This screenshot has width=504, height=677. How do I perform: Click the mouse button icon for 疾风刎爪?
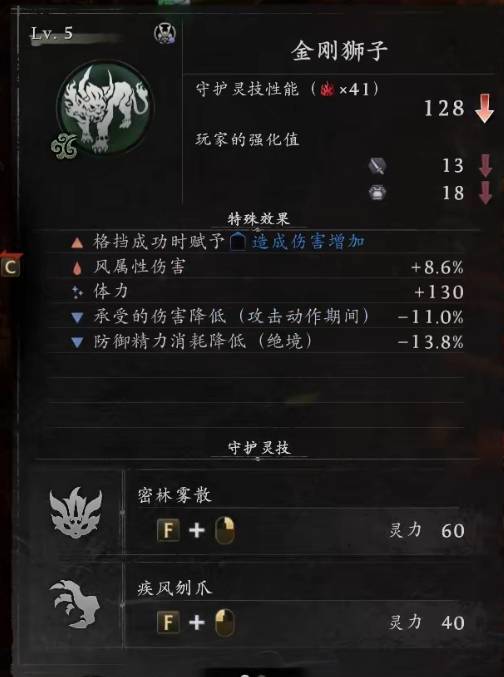[225, 622]
